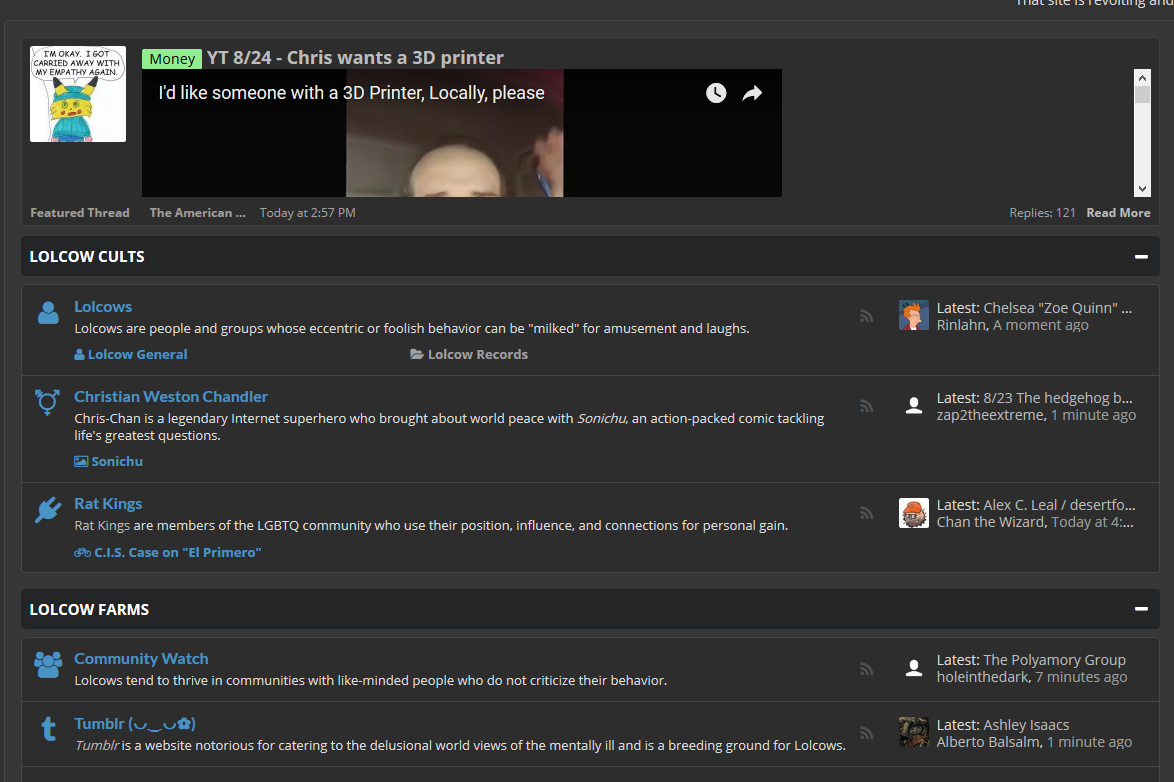Click the video title overlay text
The width and height of the screenshot is (1174, 782).
tap(351, 93)
